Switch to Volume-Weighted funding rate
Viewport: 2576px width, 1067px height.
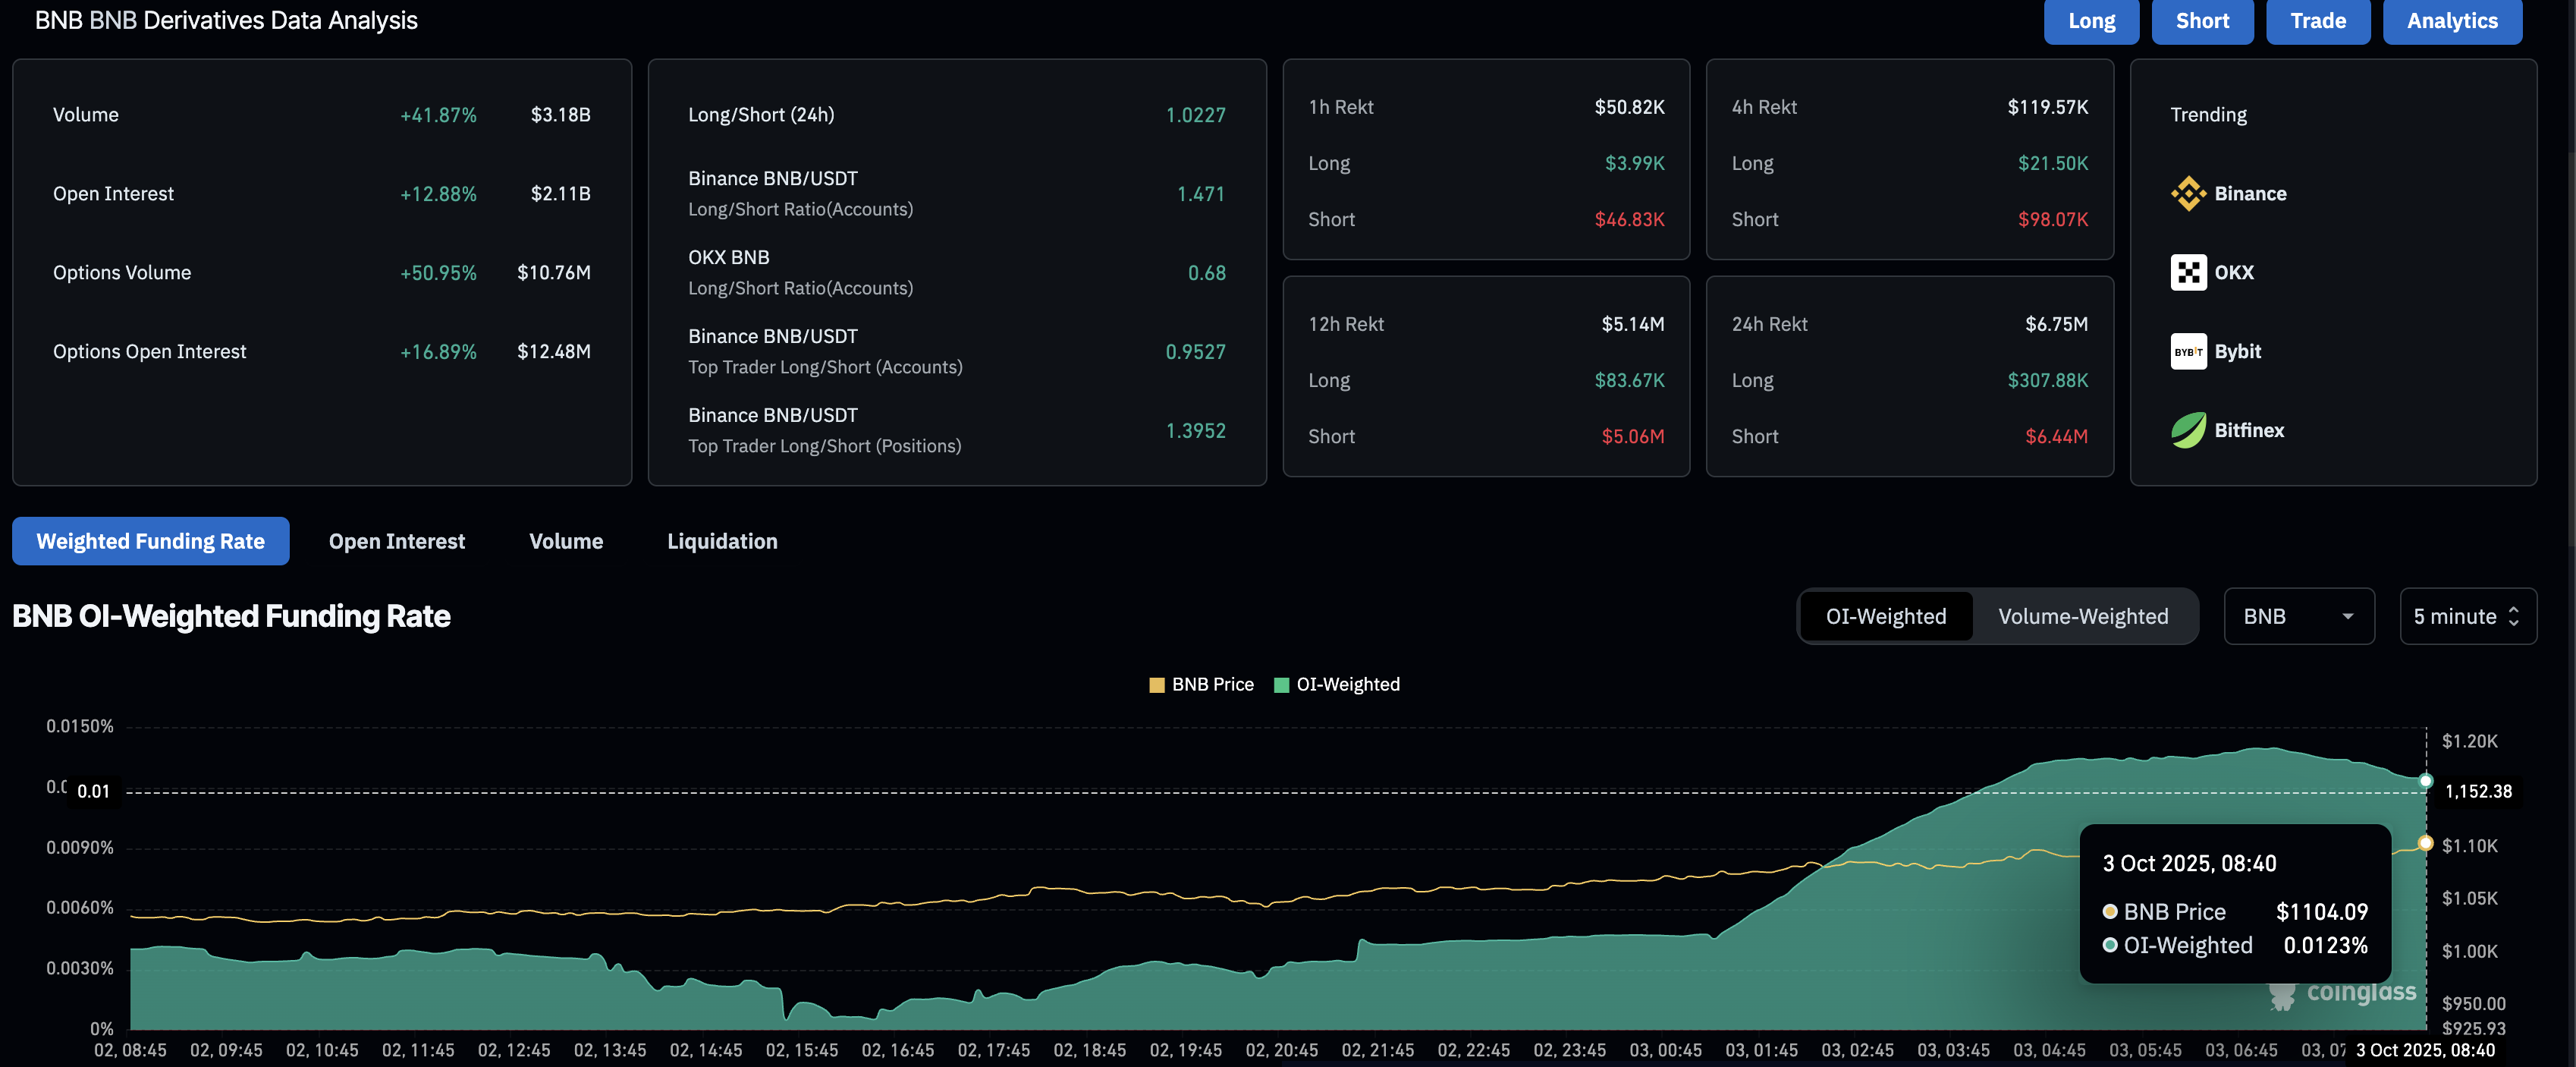[2083, 616]
